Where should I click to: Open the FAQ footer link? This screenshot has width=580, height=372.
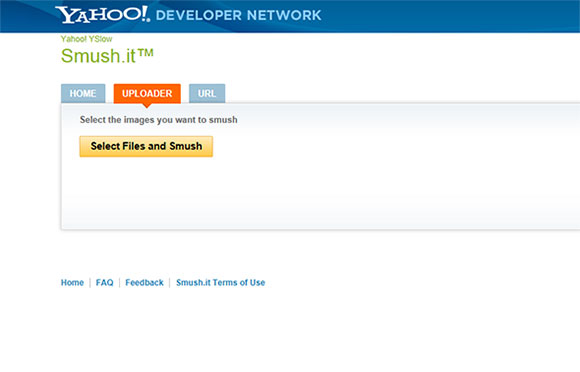click(105, 283)
